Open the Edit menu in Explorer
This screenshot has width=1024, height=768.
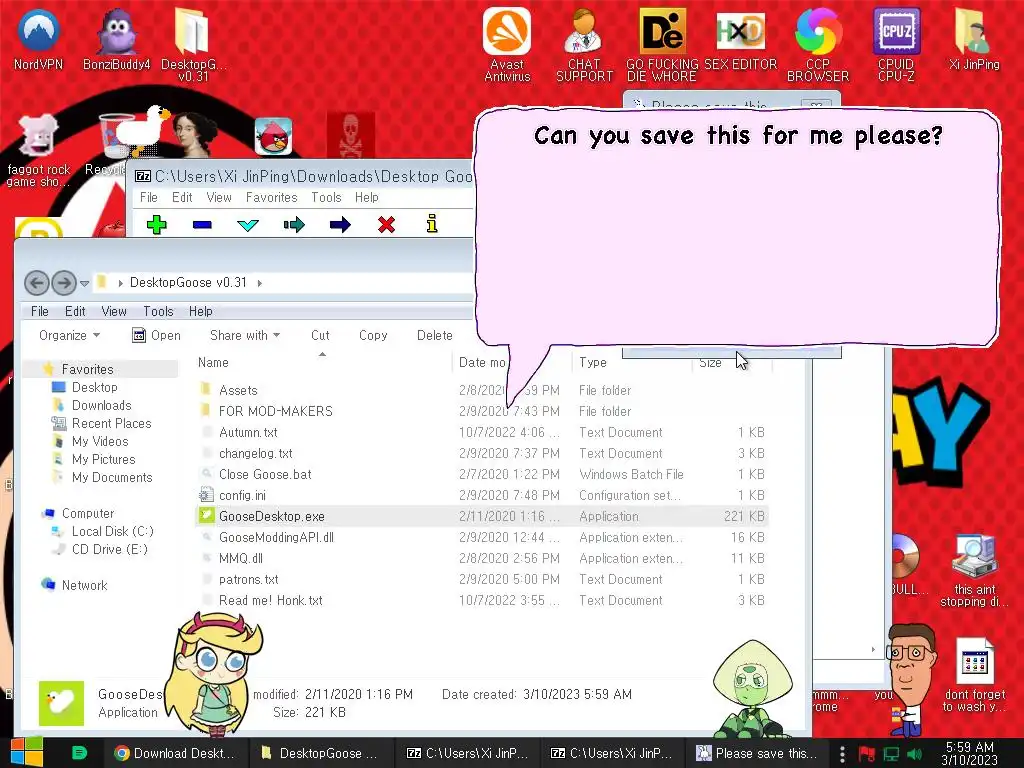75,312
